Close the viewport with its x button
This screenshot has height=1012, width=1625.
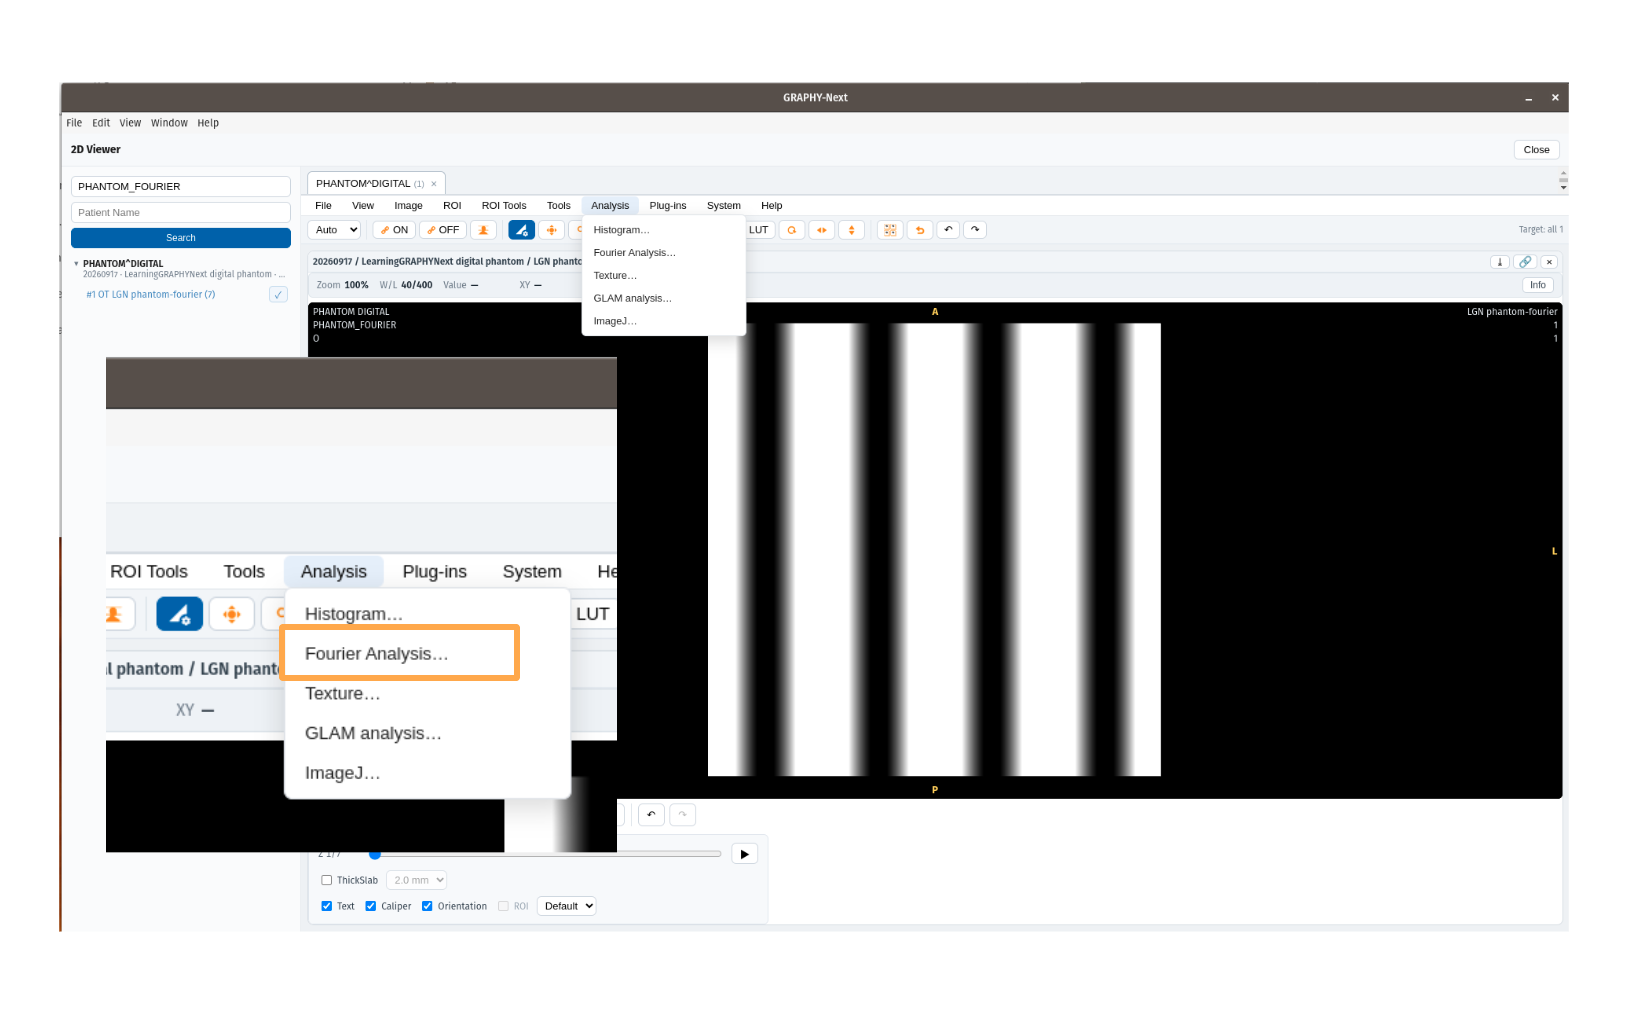[x=1549, y=262]
